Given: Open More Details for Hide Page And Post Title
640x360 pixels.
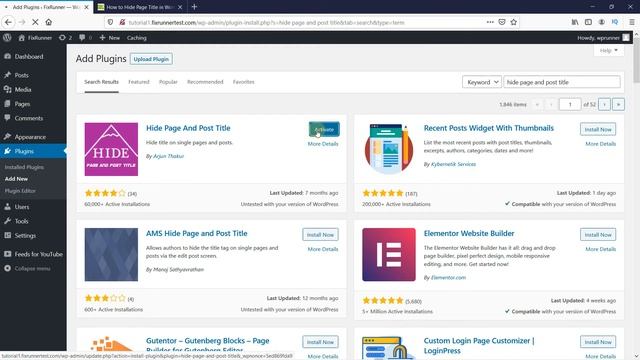Looking at the screenshot, I should [x=323, y=144].
